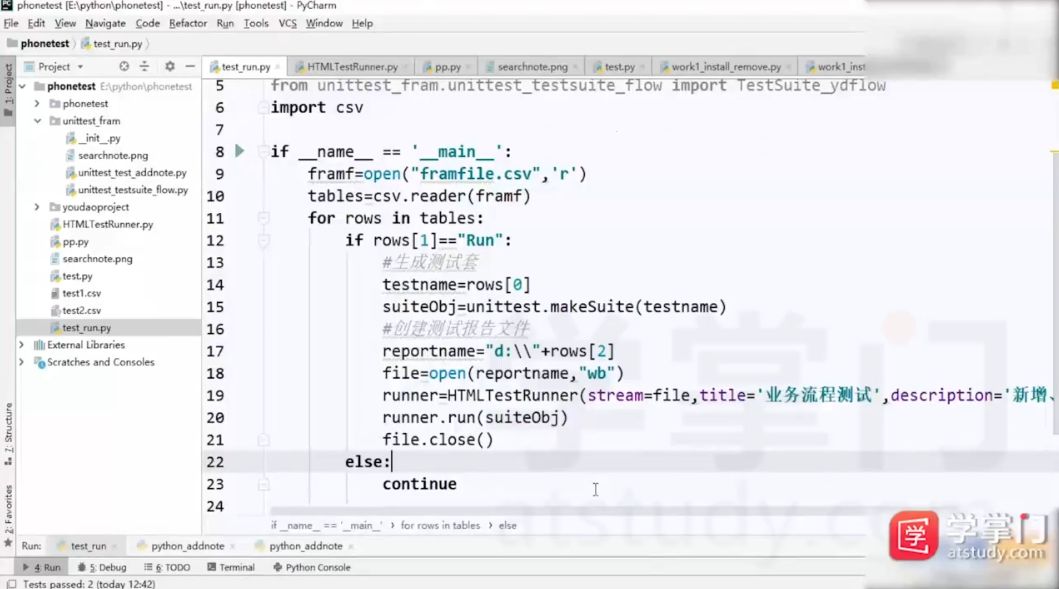Switch to the HTMLTestRunner.py editor tab
The height and width of the screenshot is (589, 1059).
click(351, 67)
